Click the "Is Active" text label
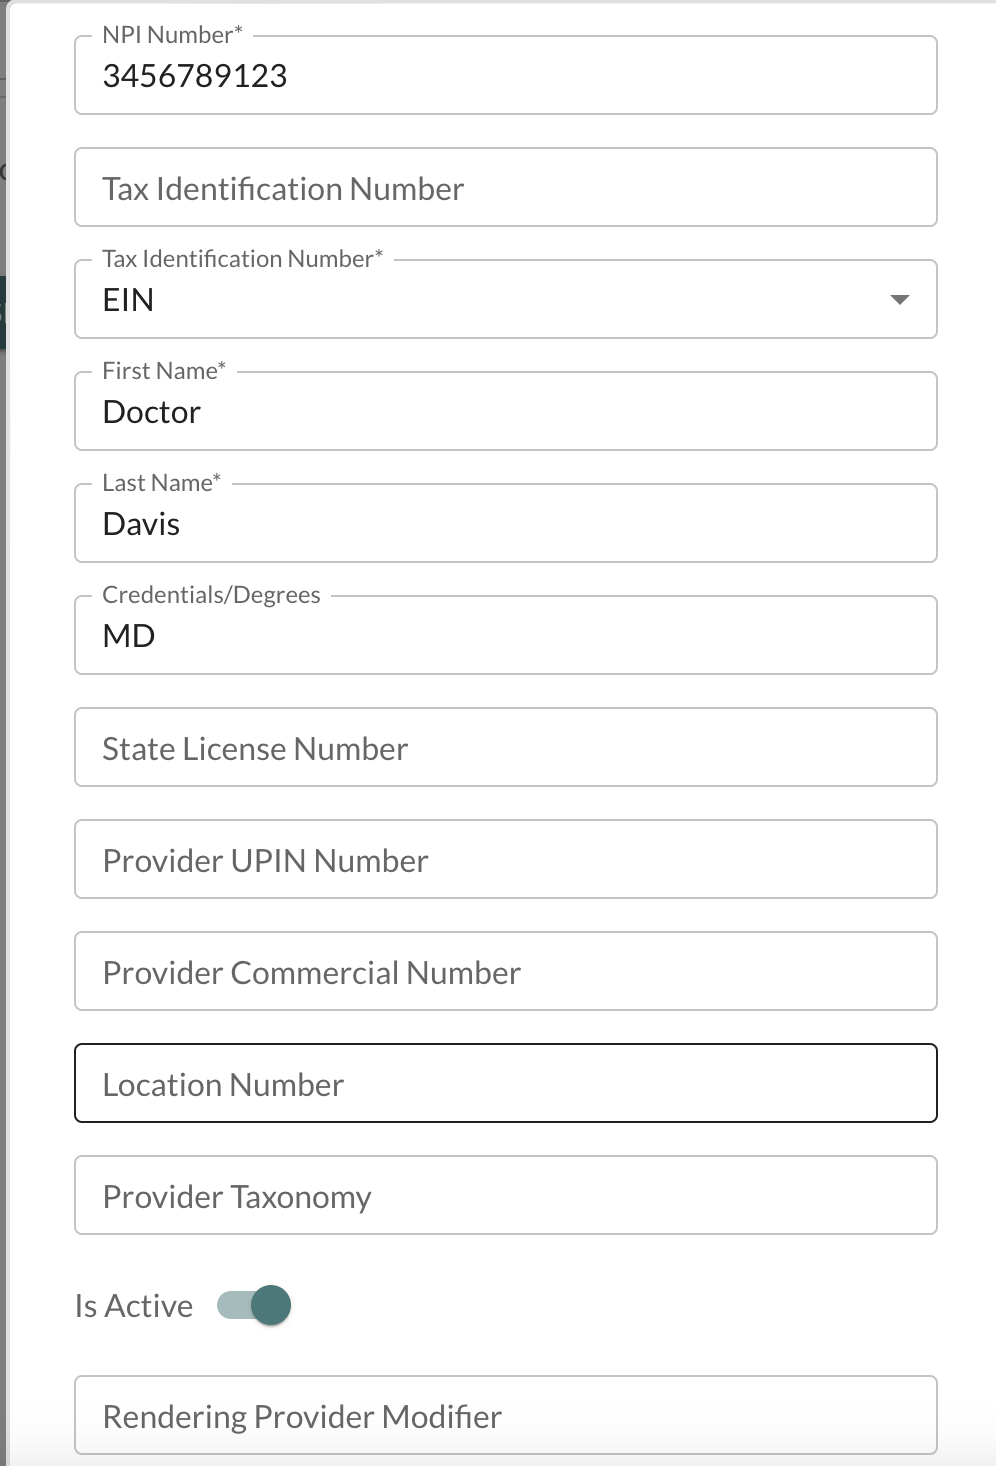Viewport: 996px width, 1466px height. [x=134, y=1306]
